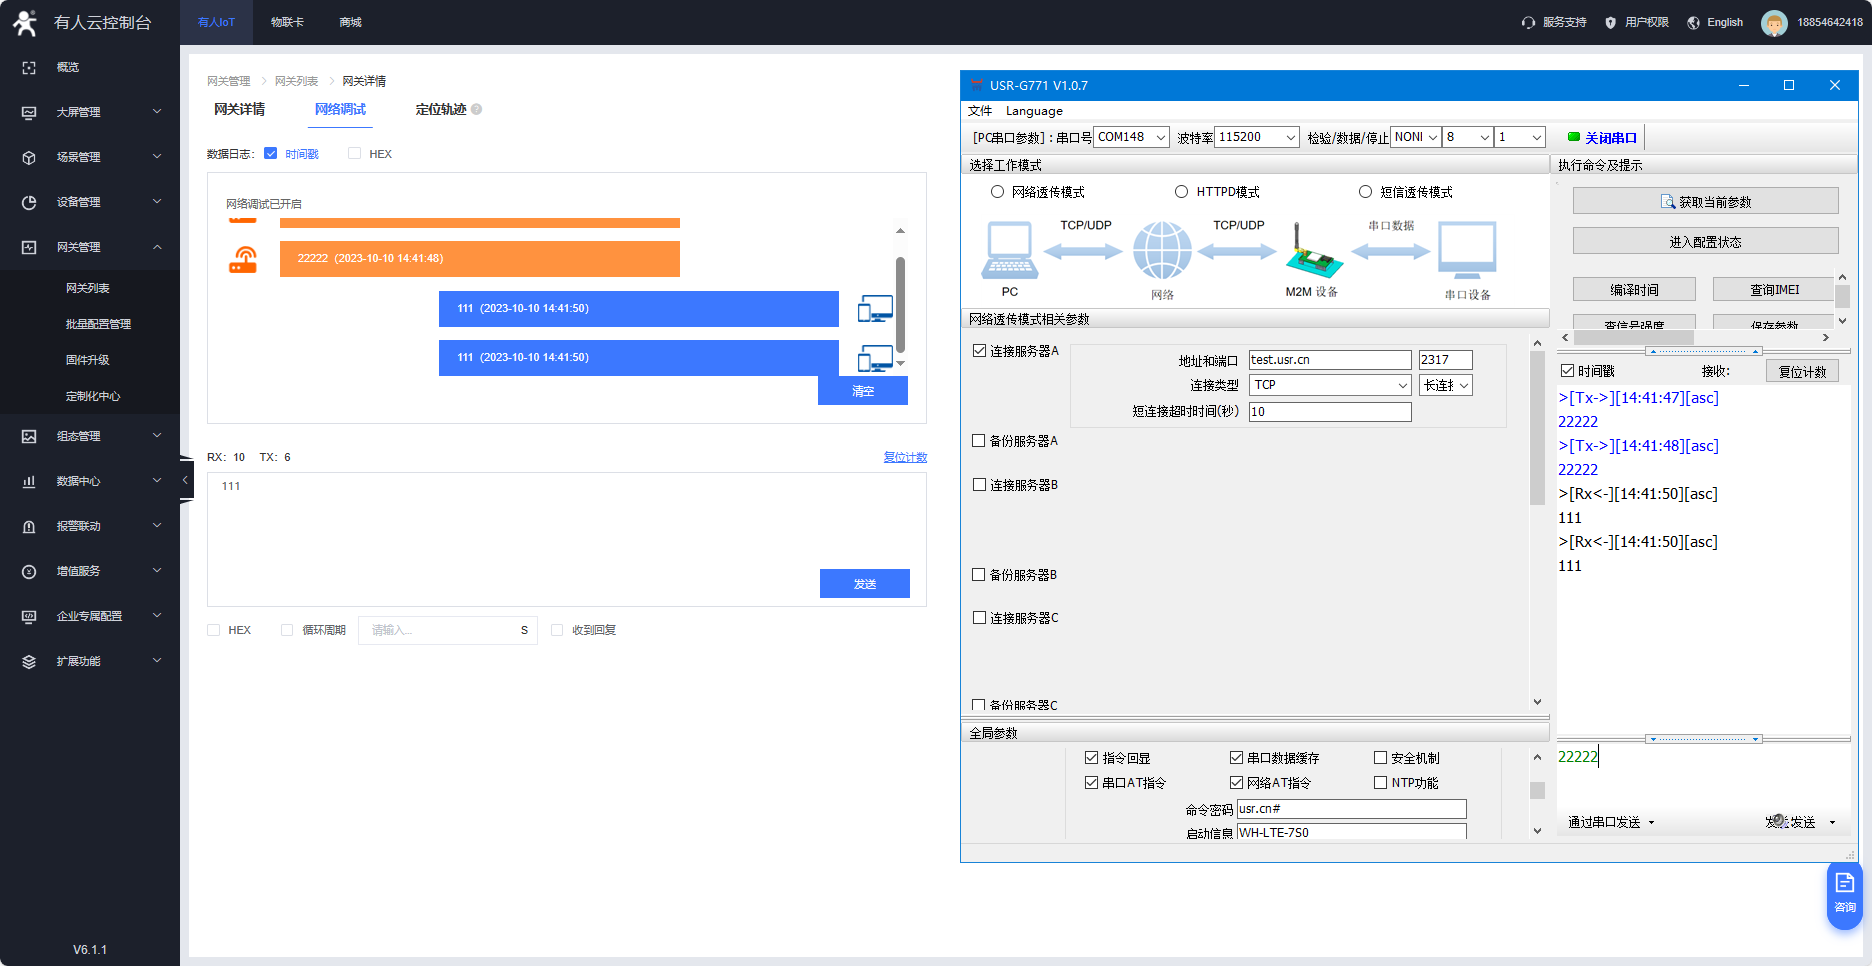
Task: Click the network debug log scrollbar
Action: point(900,300)
